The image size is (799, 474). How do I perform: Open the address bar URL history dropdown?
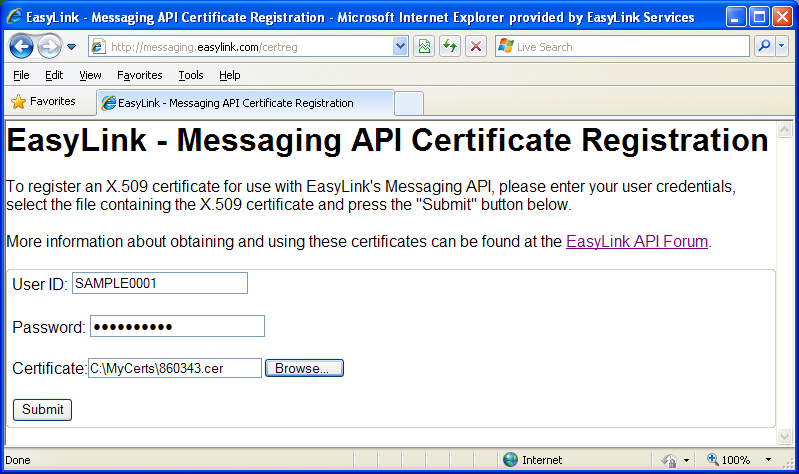(400, 46)
